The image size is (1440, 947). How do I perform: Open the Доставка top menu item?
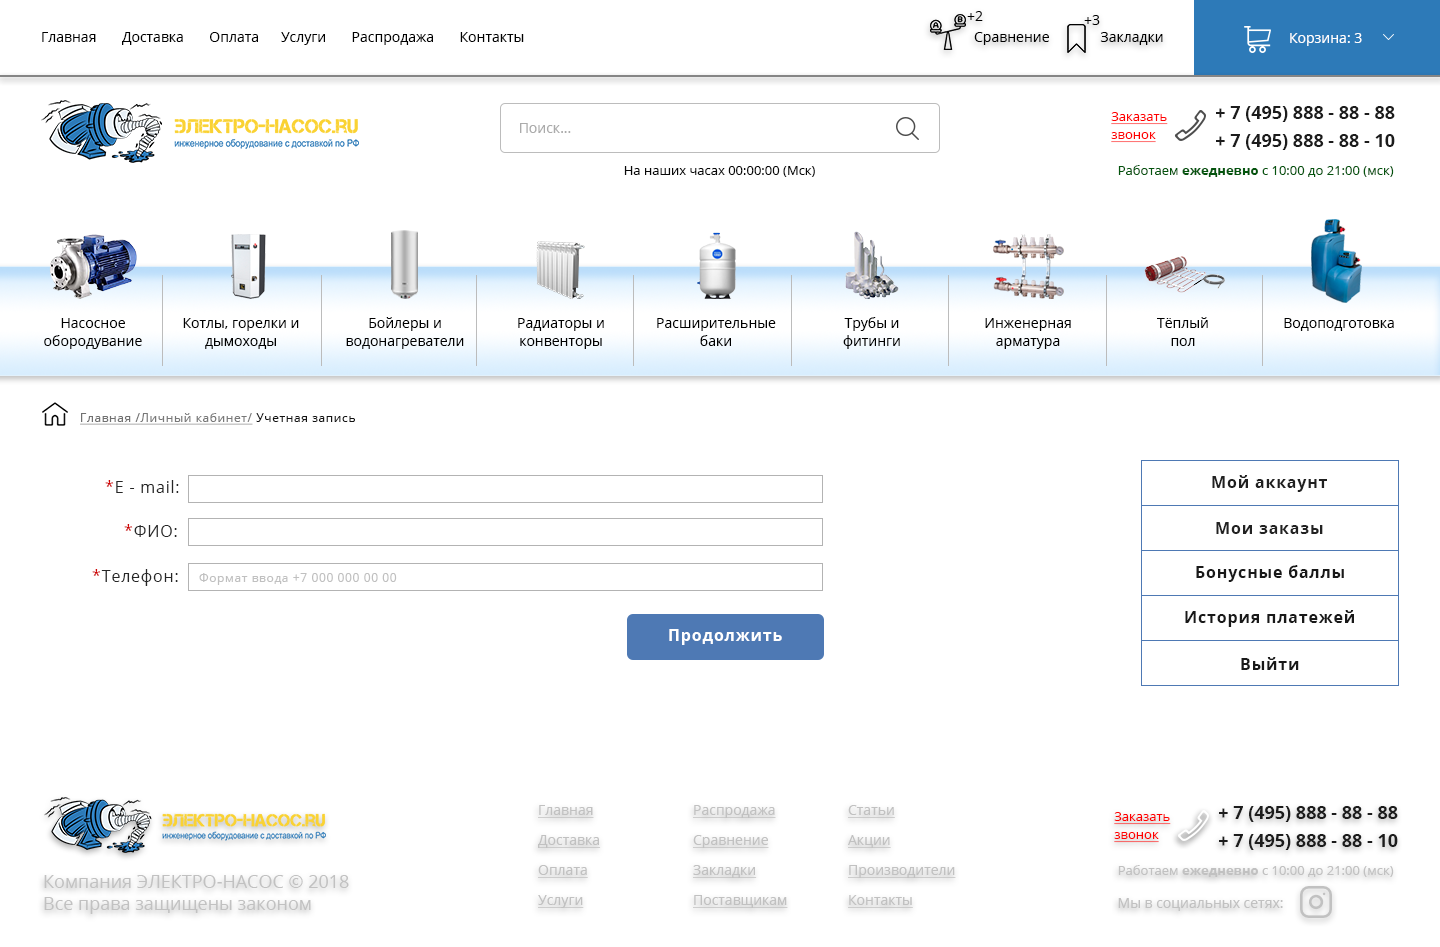(x=153, y=37)
